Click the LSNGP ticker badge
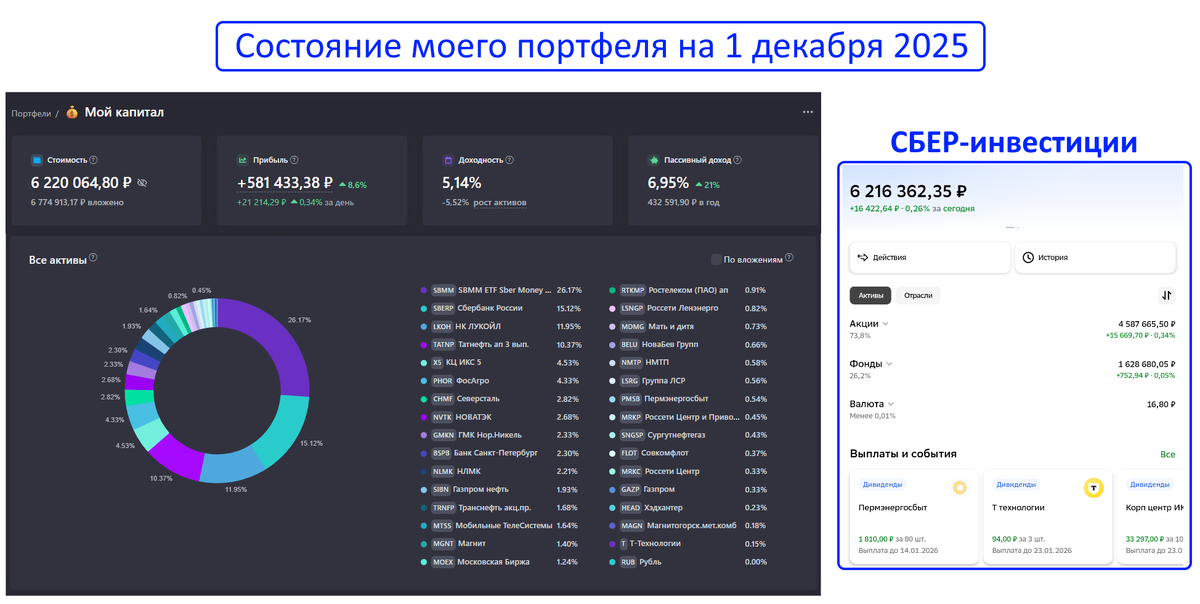The image size is (1200, 604). click(x=633, y=308)
